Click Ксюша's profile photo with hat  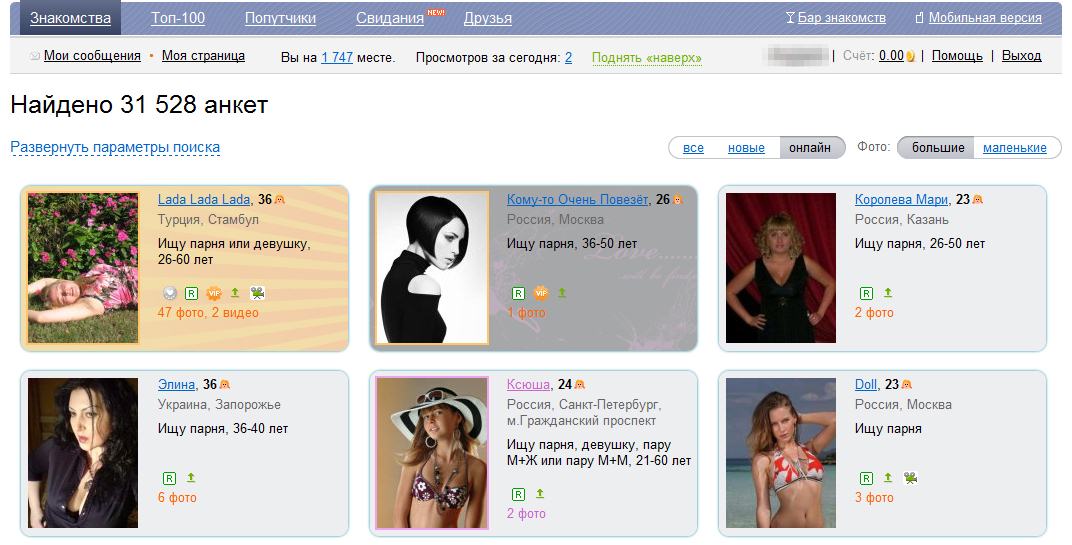[x=432, y=453]
